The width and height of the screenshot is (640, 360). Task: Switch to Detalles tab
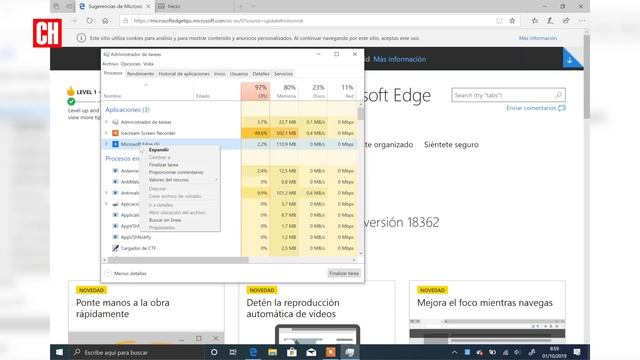click(x=261, y=74)
